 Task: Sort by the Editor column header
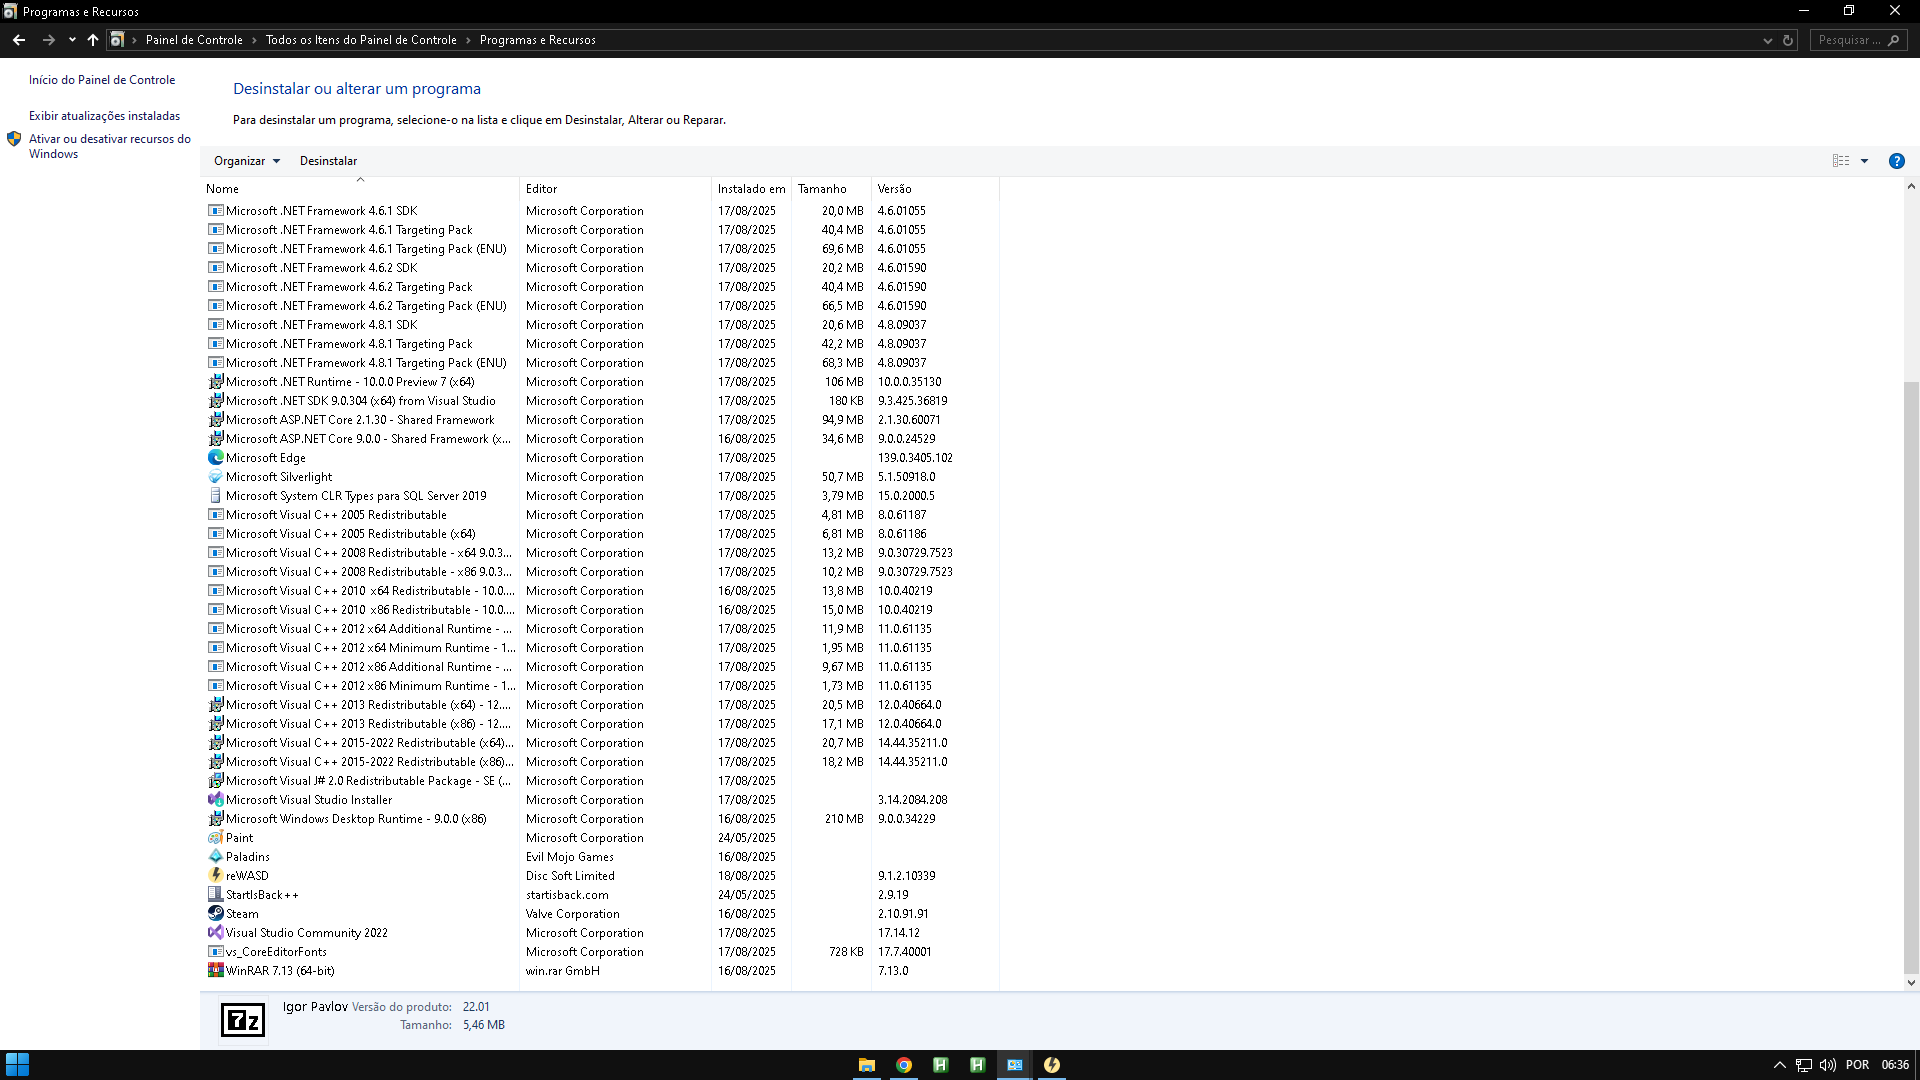tap(615, 188)
